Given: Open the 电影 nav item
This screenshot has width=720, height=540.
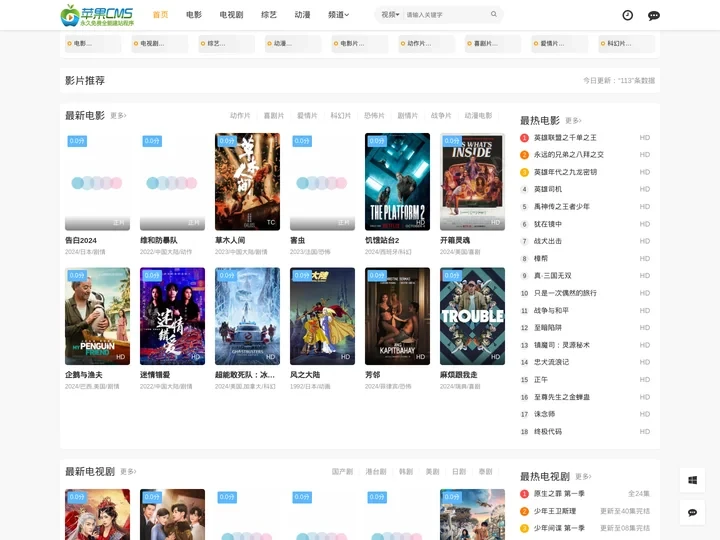Looking at the screenshot, I should tap(194, 15).
